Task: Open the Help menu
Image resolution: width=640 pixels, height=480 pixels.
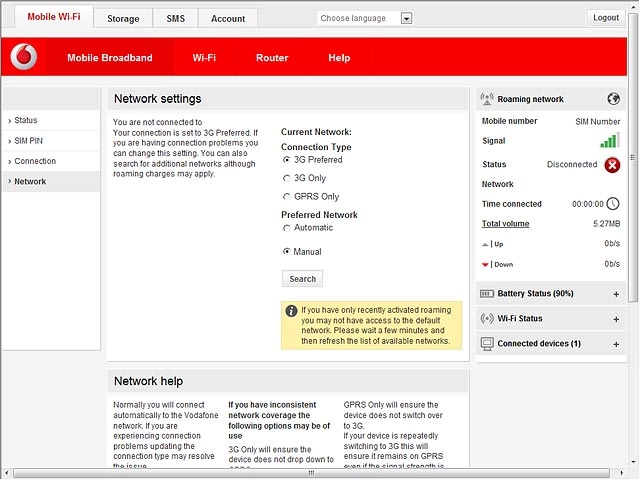Action: click(x=339, y=58)
